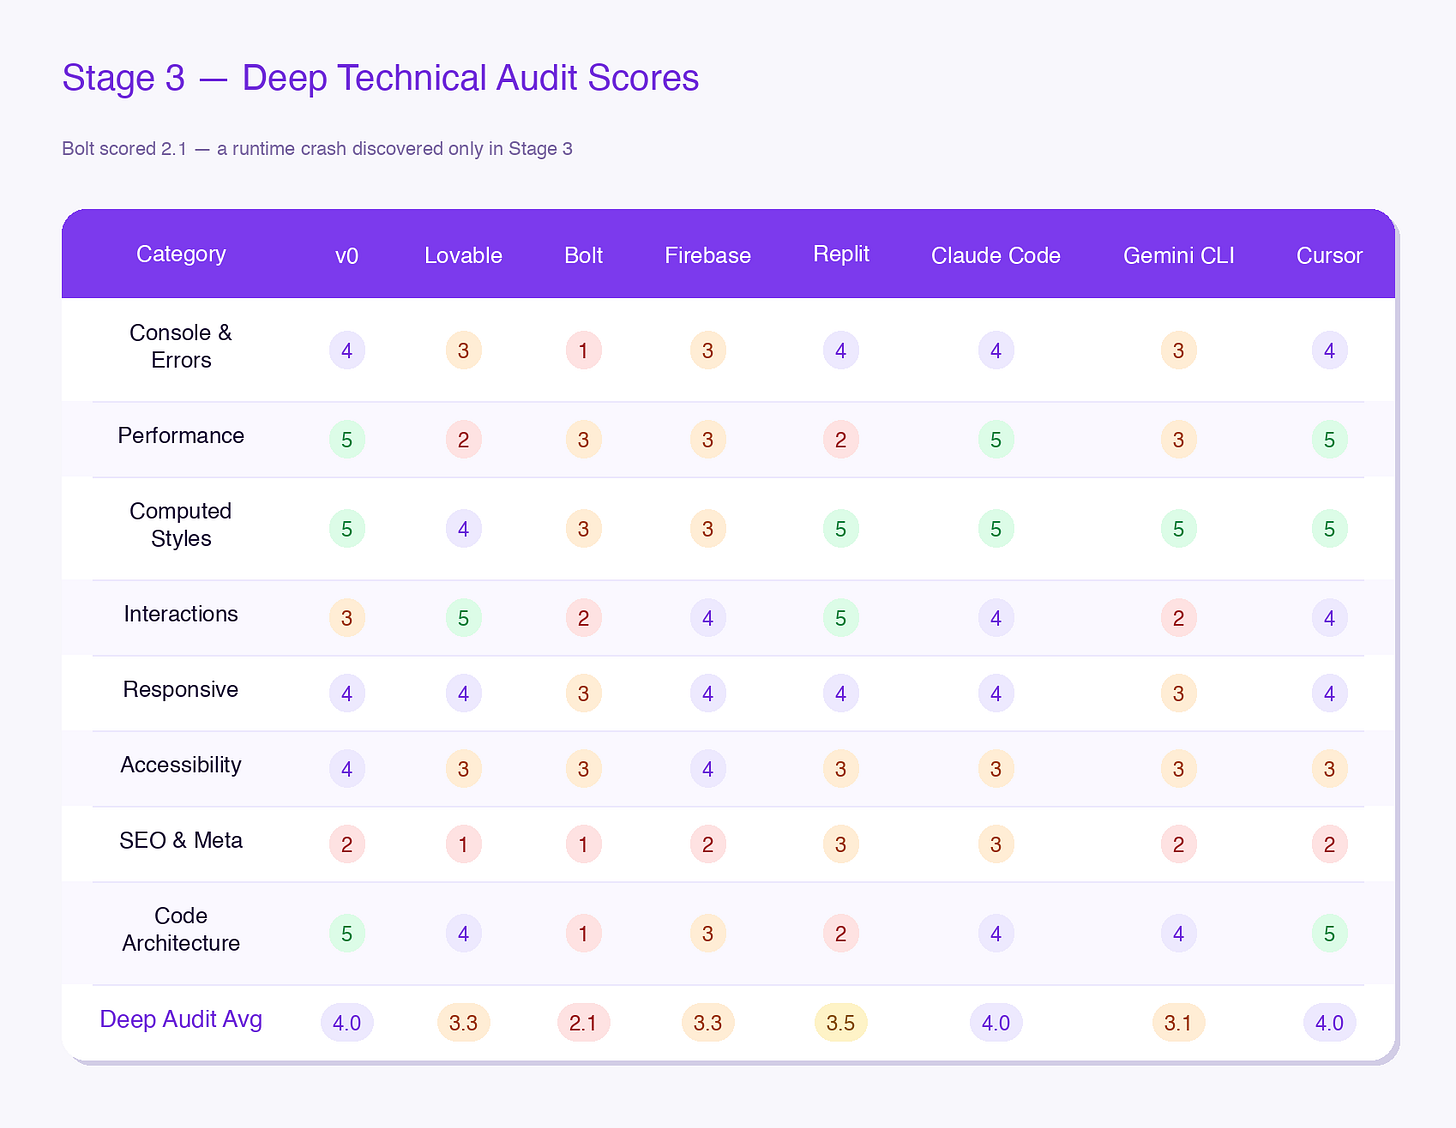Image resolution: width=1456 pixels, height=1128 pixels.
Task: Click the Deep Audit Avg label
Action: coord(181,1020)
